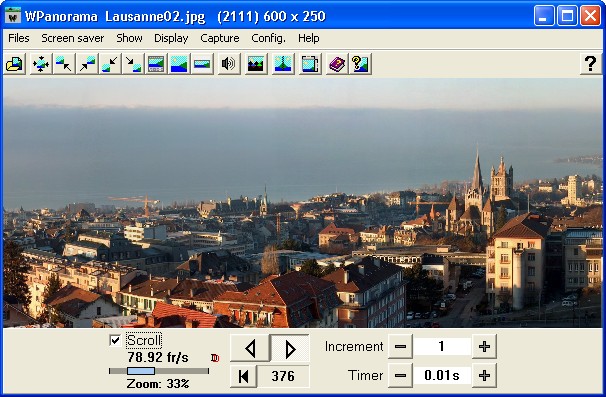
Task: Decrease the Increment value with minus
Action: point(400,346)
